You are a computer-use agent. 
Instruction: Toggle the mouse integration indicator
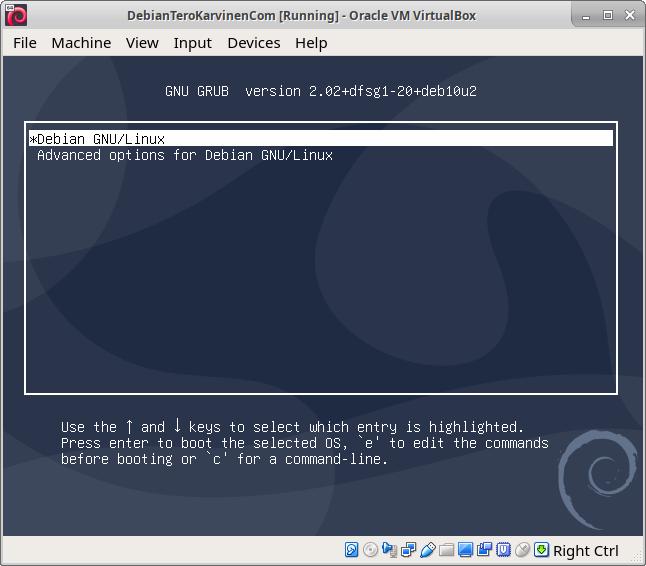click(523, 550)
